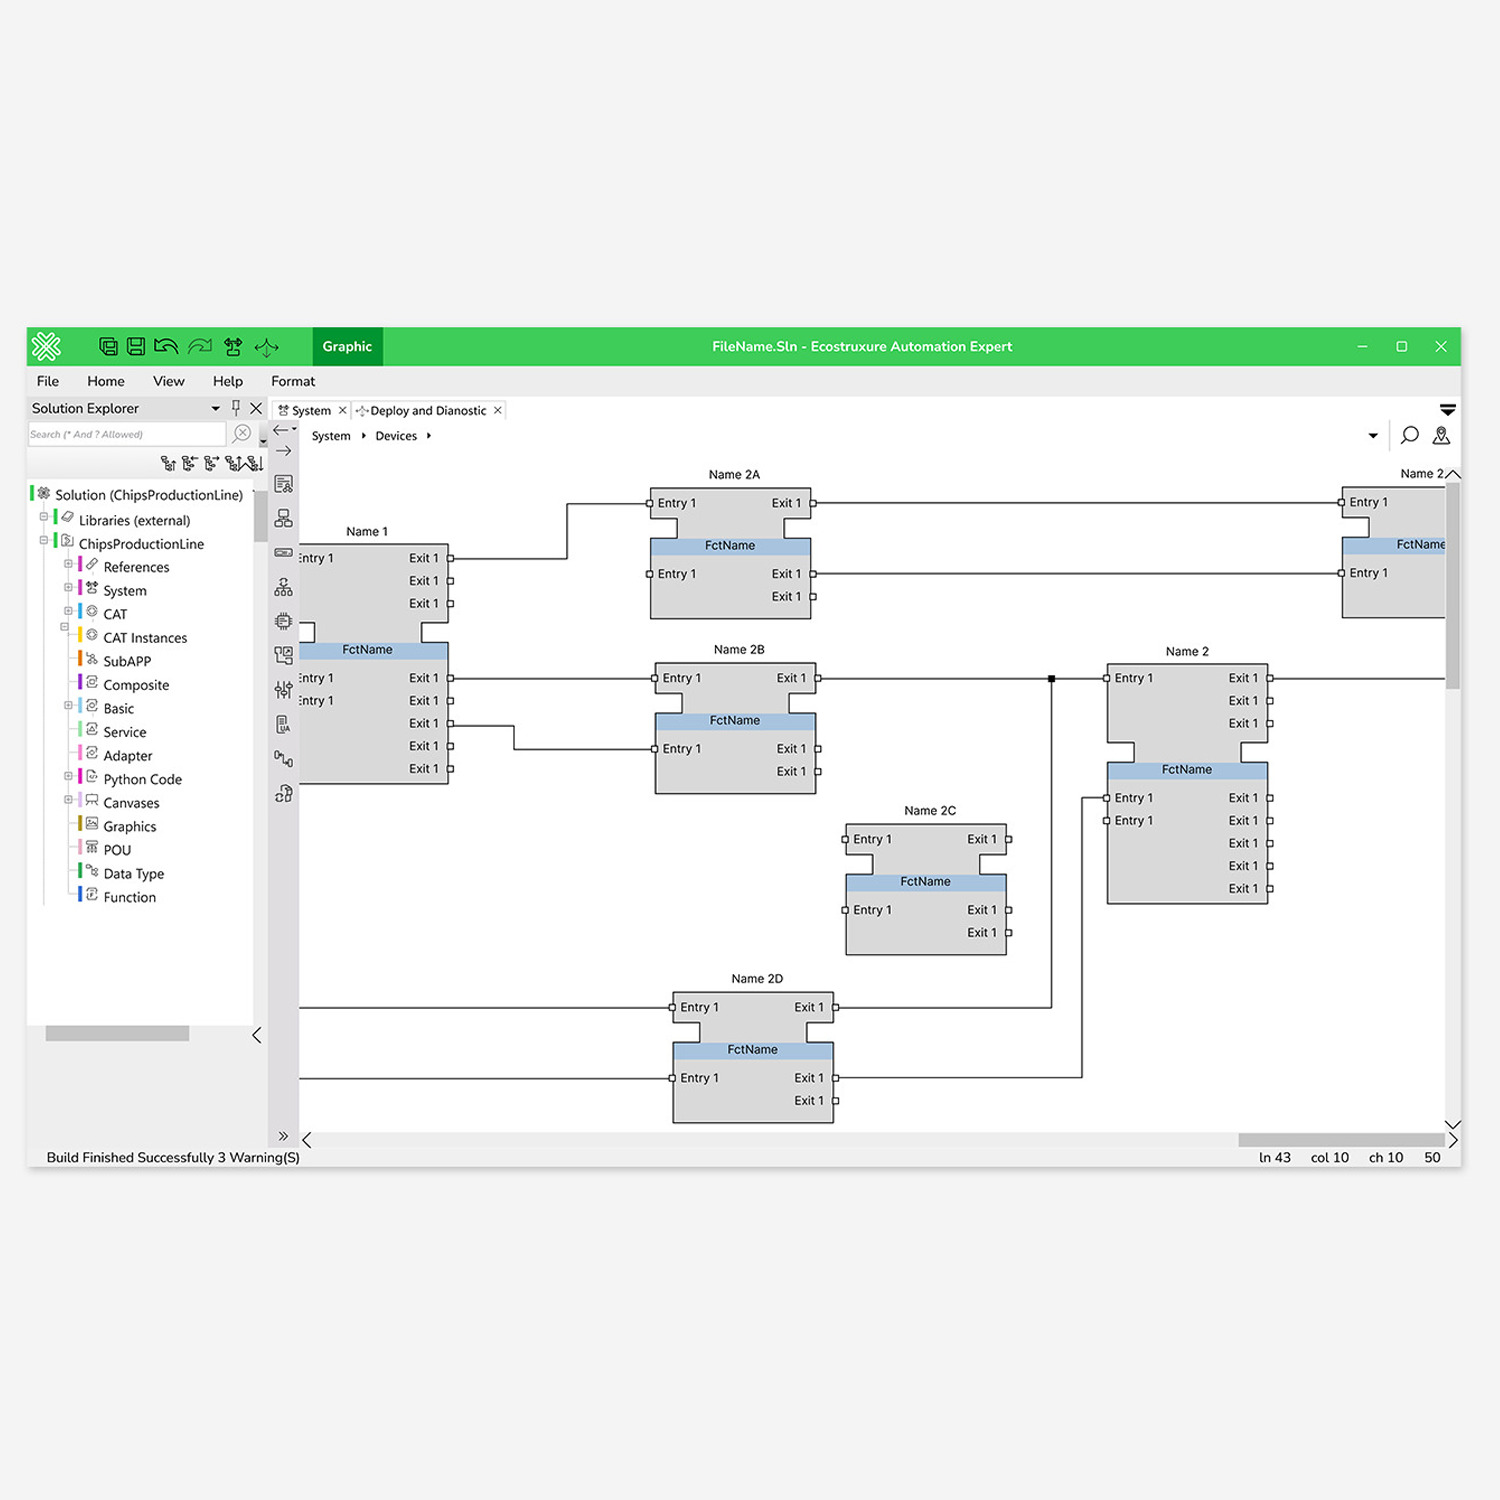1500x1500 pixels.
Task: Undo the last action
Action: click(x=166, y=347)
